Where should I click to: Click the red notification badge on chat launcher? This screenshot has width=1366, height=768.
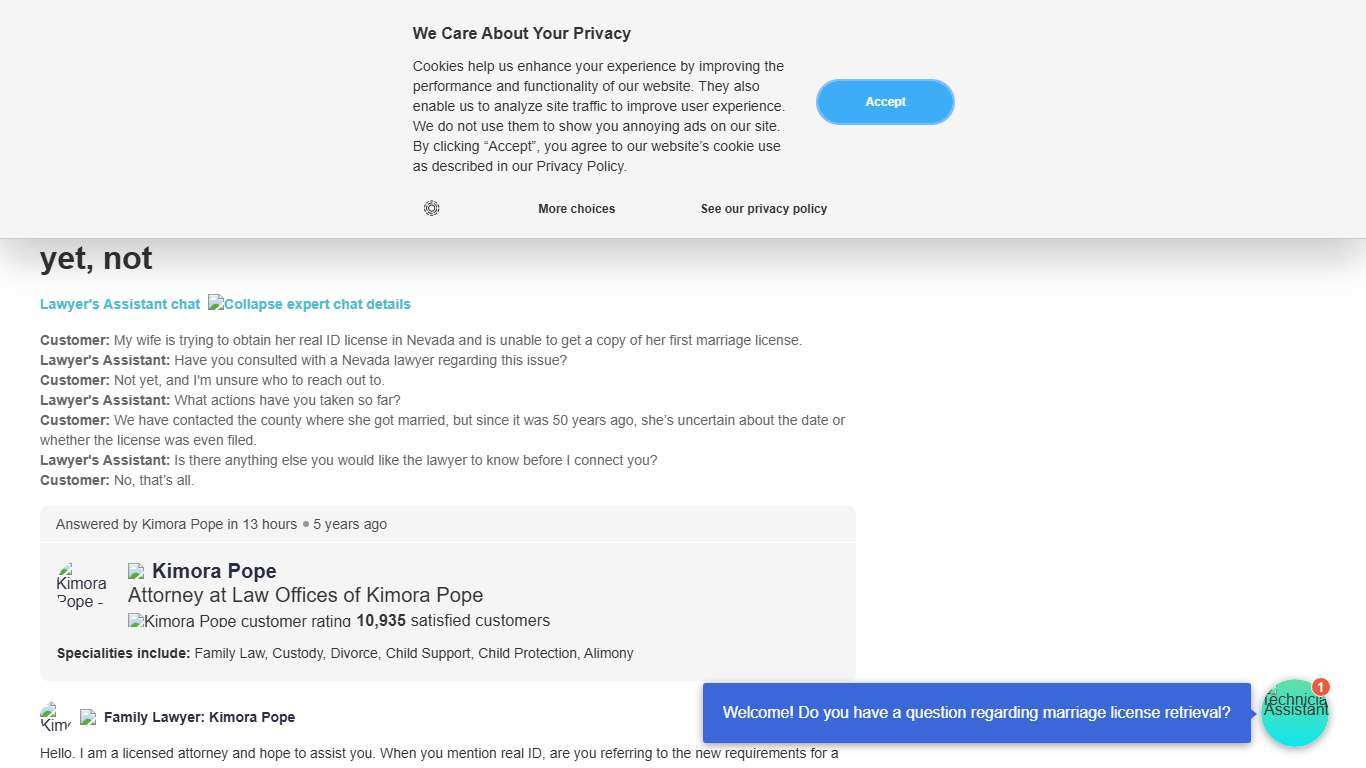click(x=1321, y=687)
